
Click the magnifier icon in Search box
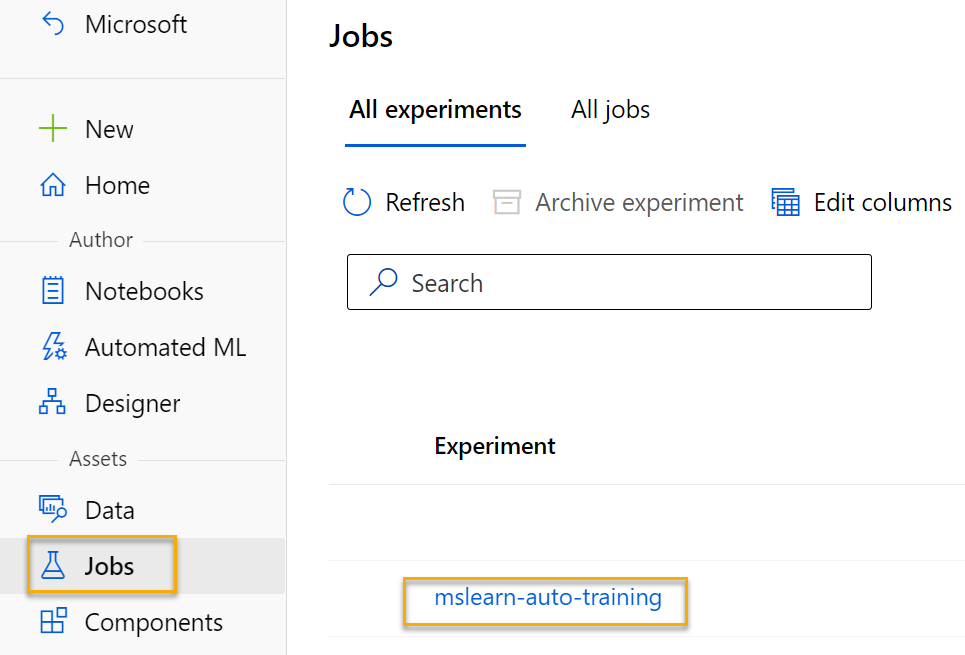pyautogui.click(x=383, y=282)
